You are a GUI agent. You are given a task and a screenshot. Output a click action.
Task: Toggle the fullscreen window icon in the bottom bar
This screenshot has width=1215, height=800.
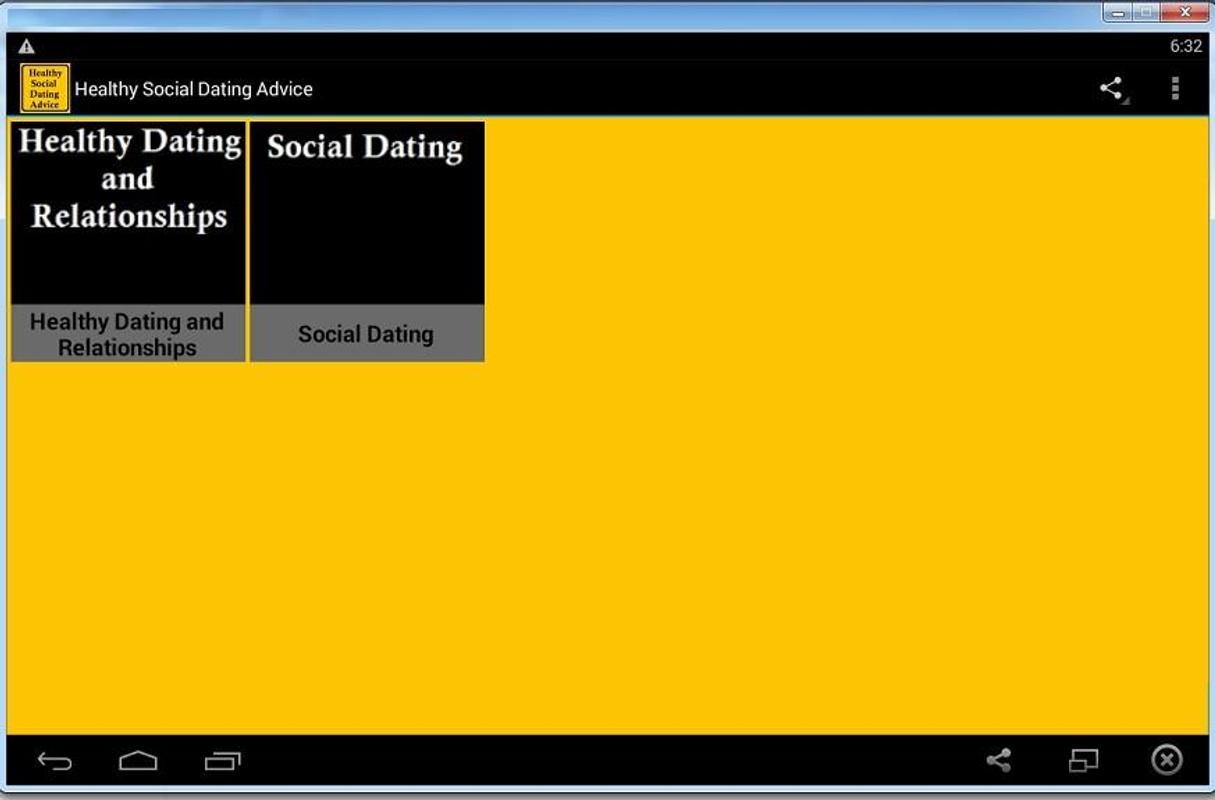1083,761
